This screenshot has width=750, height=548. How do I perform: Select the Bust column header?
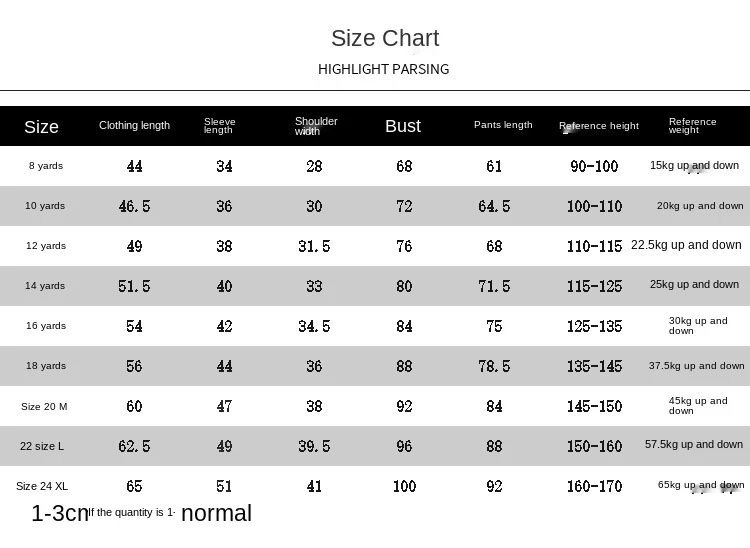tap(403, 126)
